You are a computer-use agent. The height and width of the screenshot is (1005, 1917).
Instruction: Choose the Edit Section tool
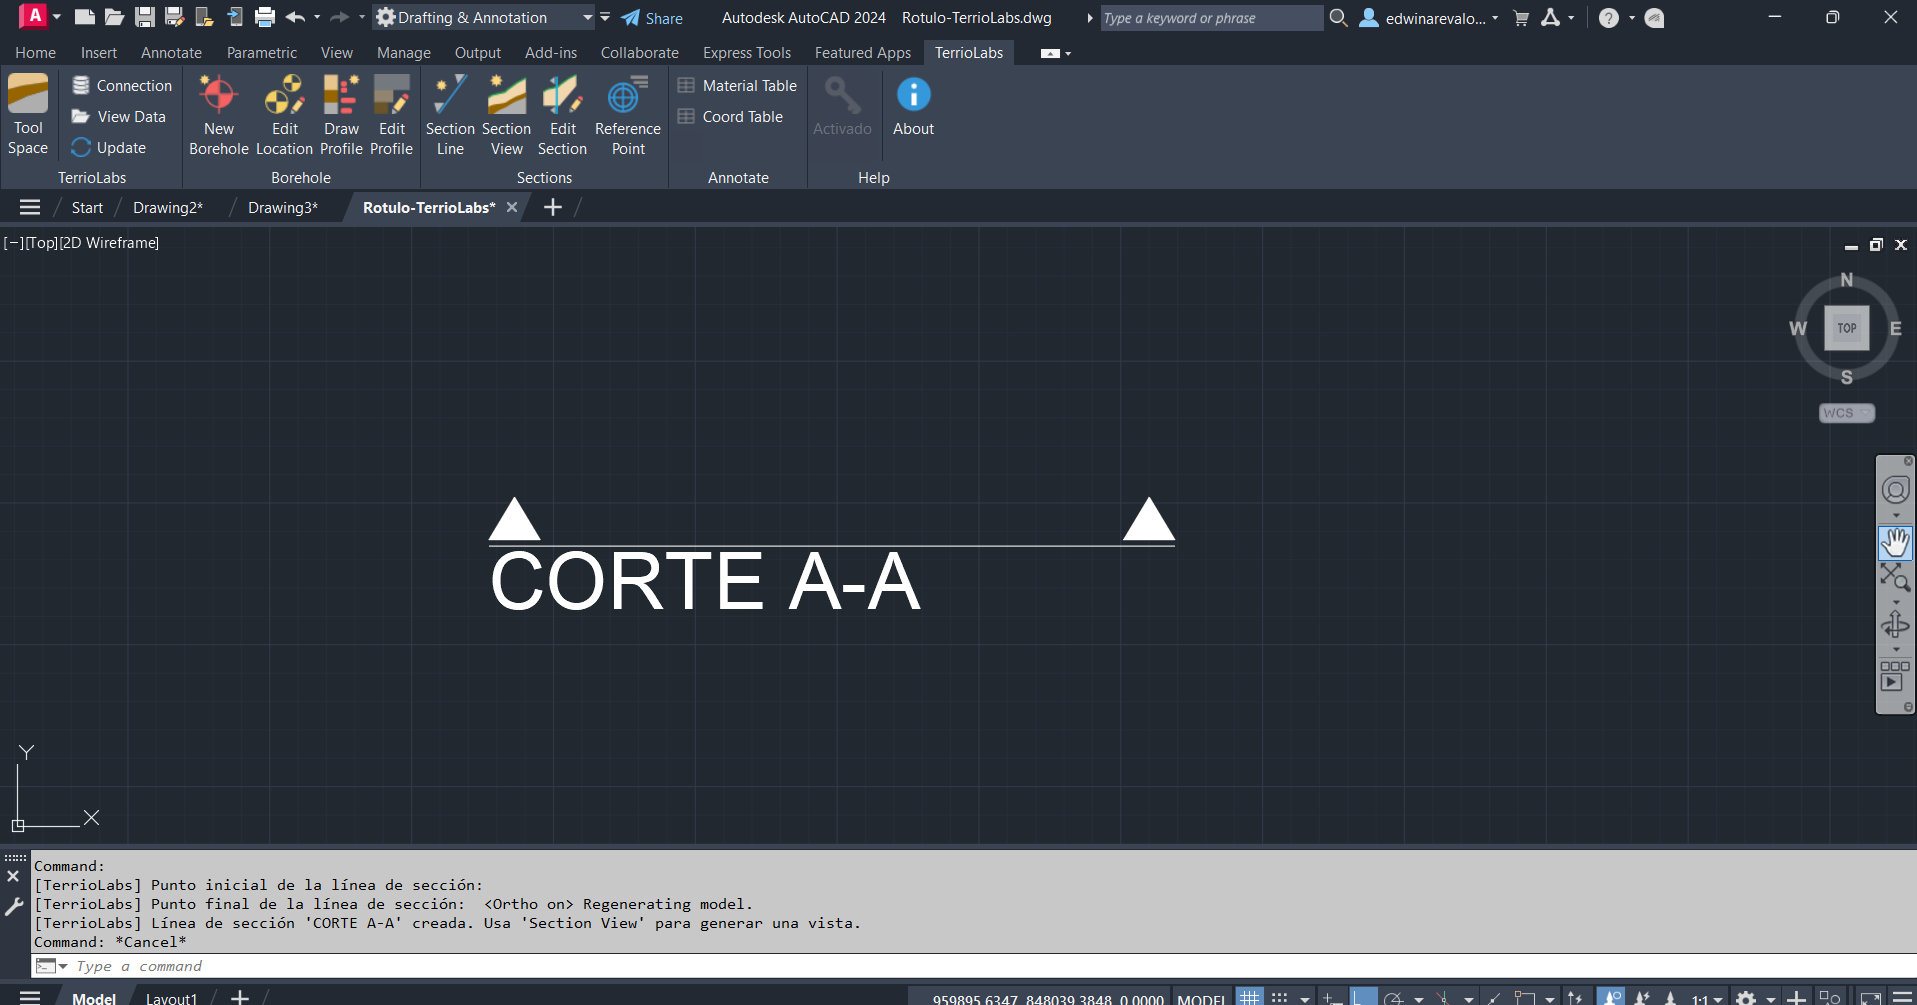click(x=562, y=115)
